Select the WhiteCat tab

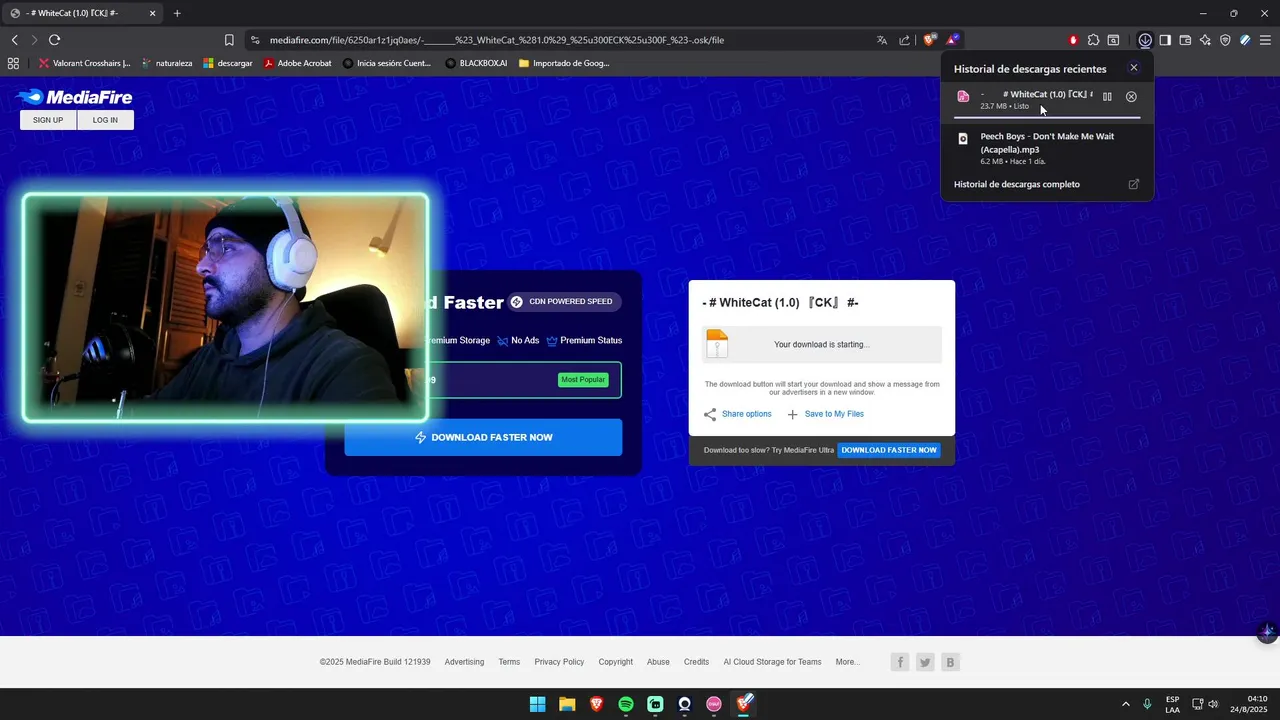click(x=82, y=13)
